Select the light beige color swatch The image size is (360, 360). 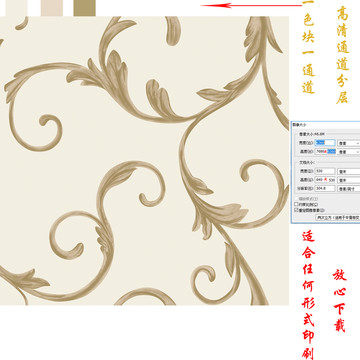pyautogui.click(x=52, y=8)
